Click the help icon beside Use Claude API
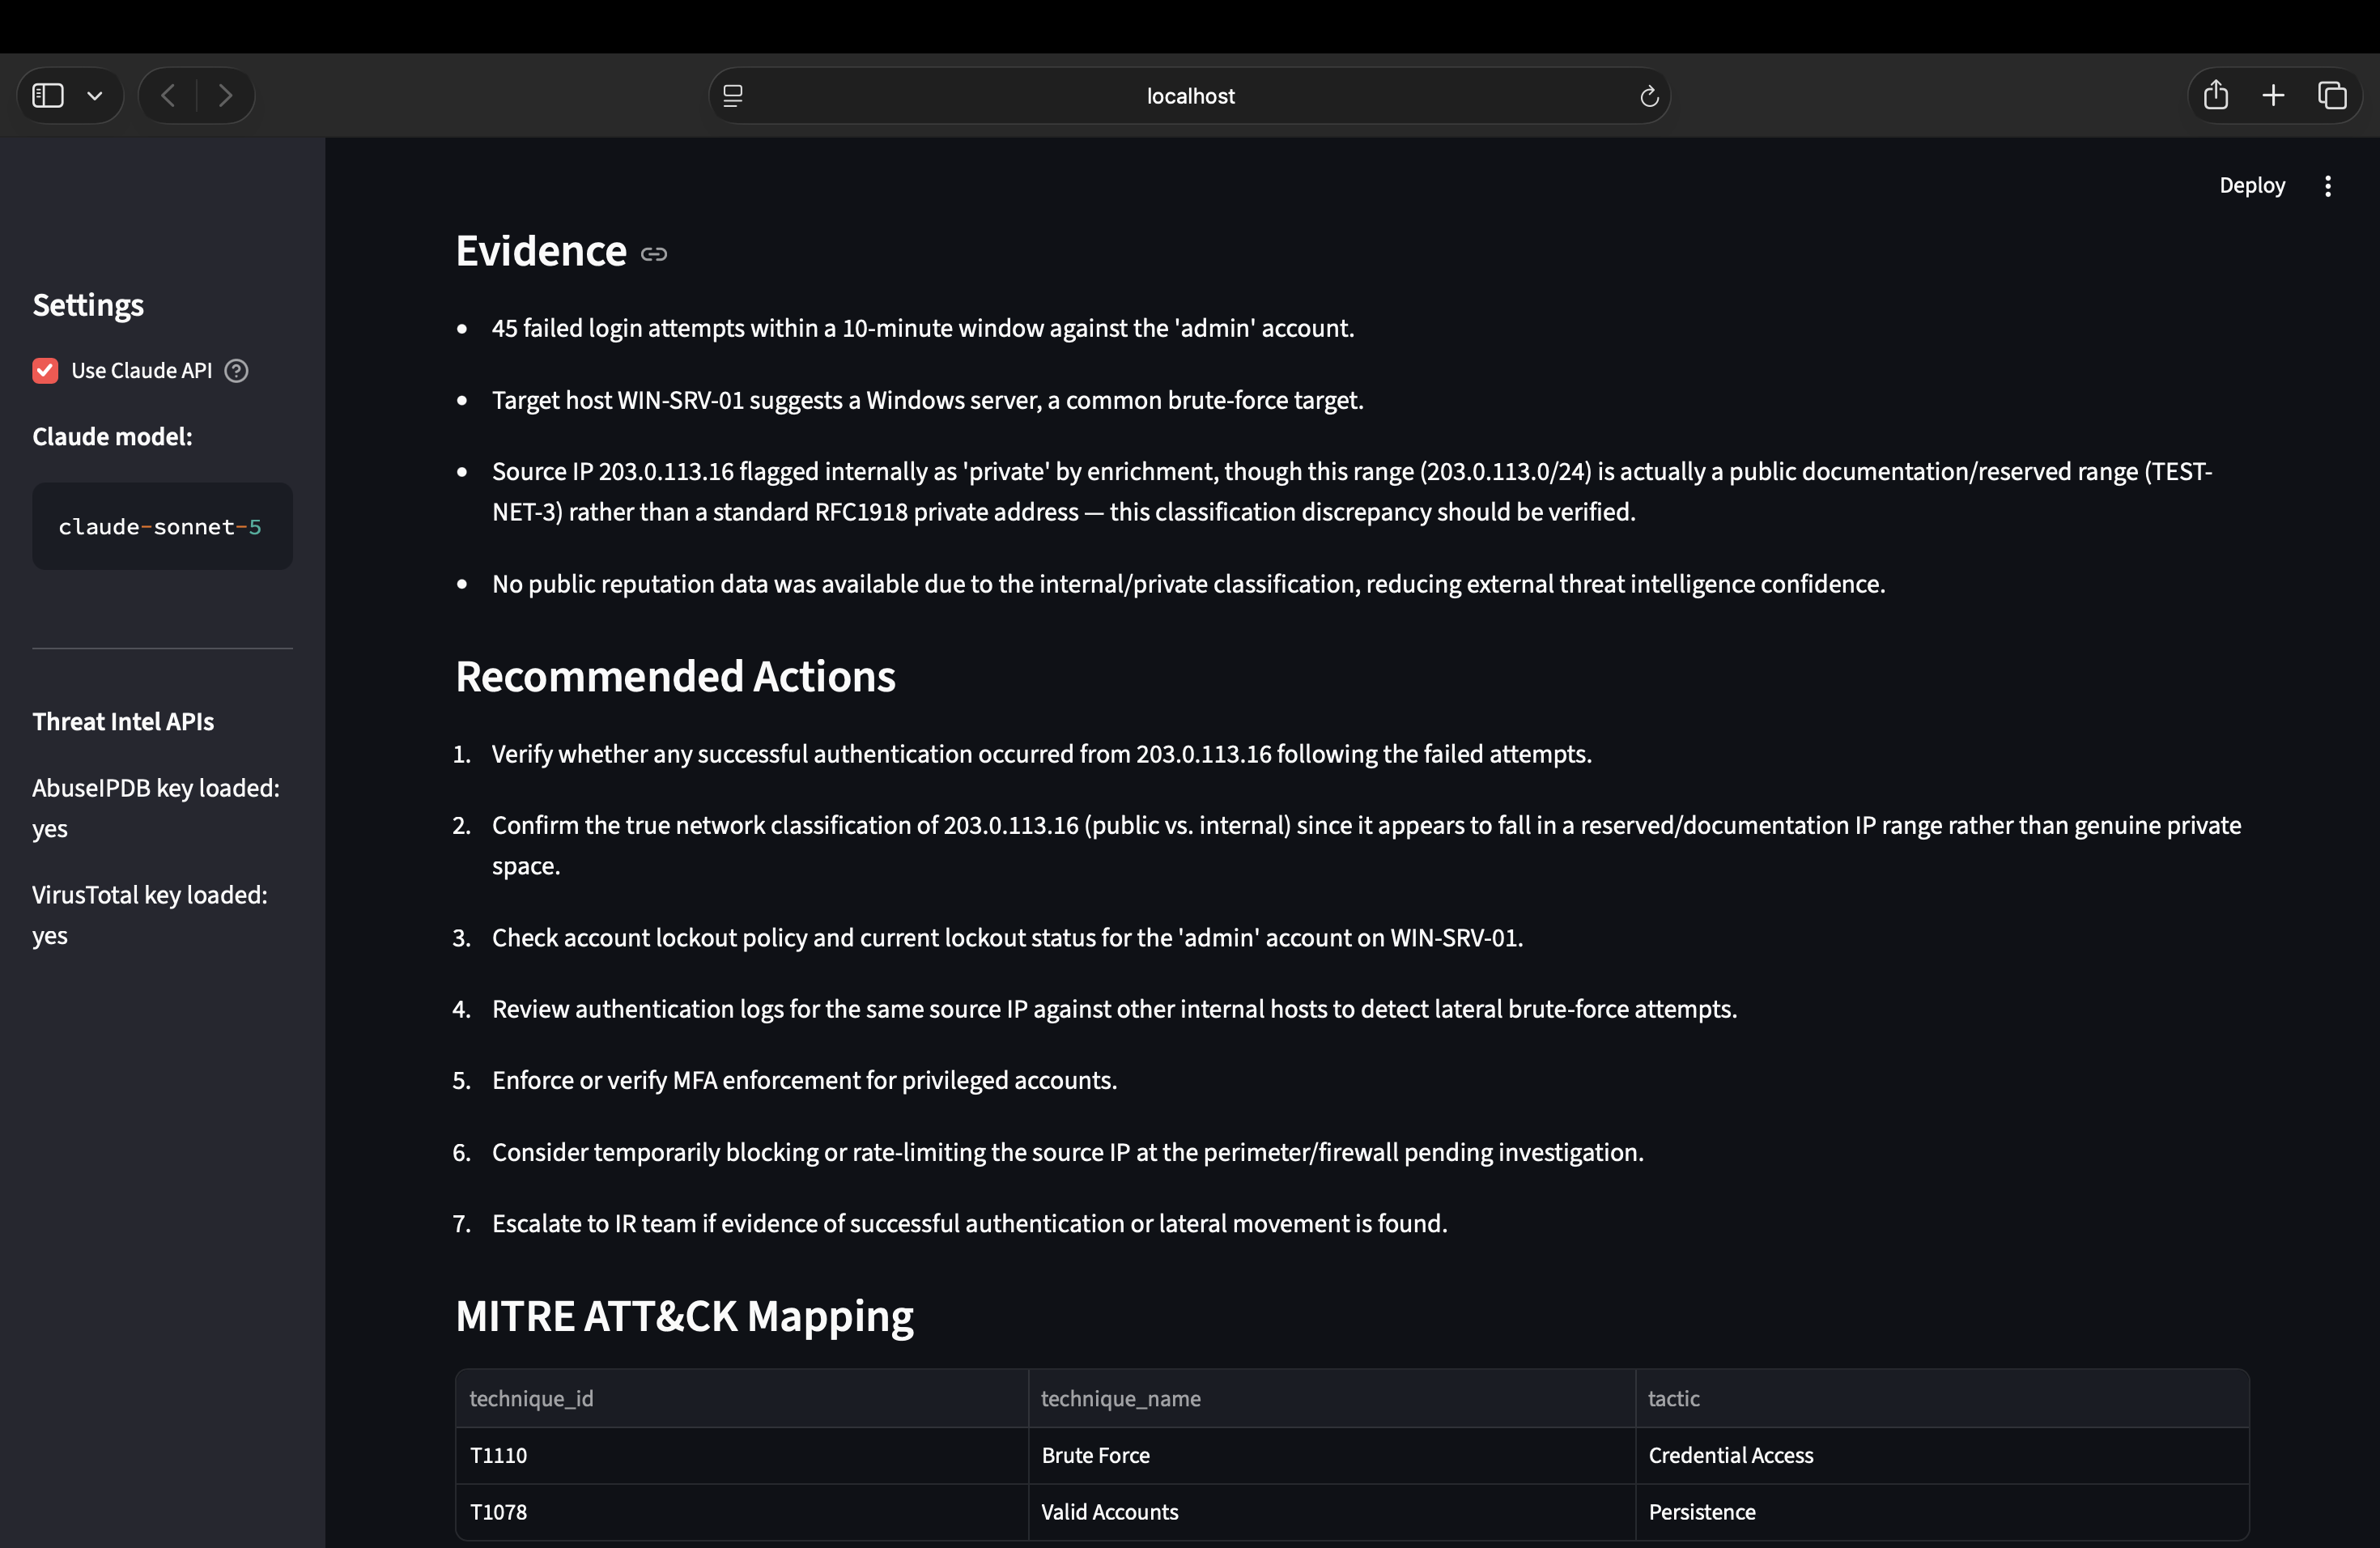The image size is (2380, 1548). pos(236,371)
